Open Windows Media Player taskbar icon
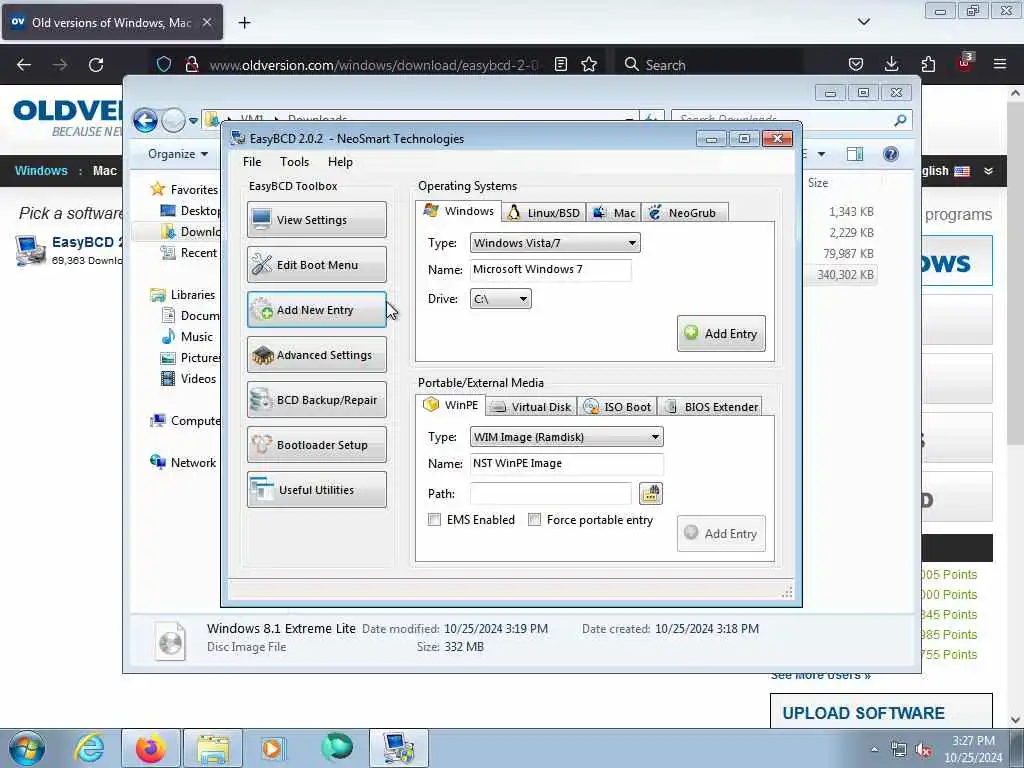 click(272, 748)
